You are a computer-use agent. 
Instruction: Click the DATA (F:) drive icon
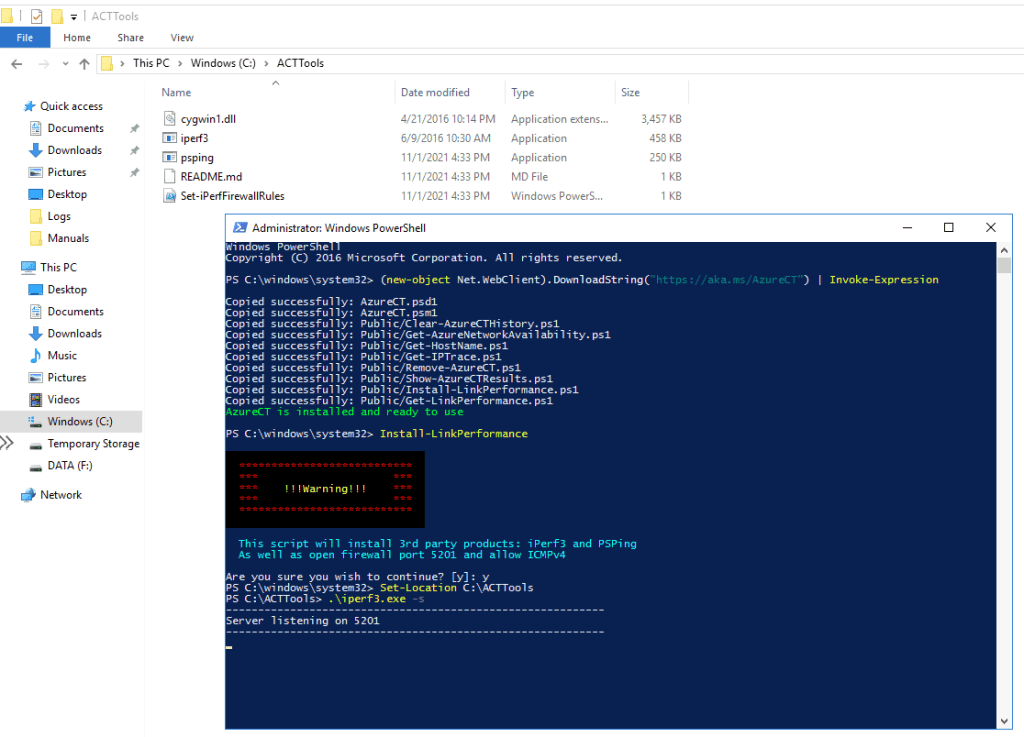36,466
